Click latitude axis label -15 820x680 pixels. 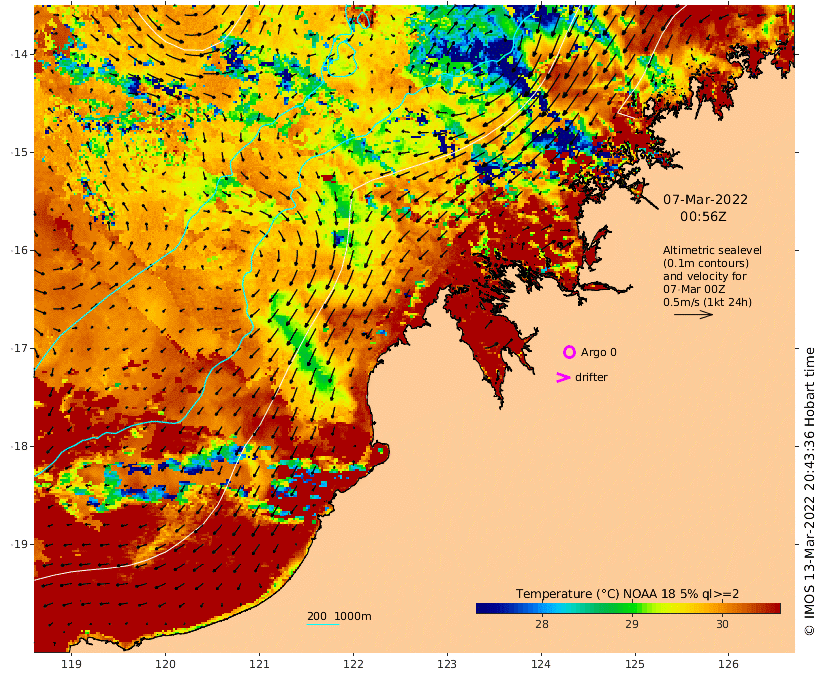pos(19,152)
